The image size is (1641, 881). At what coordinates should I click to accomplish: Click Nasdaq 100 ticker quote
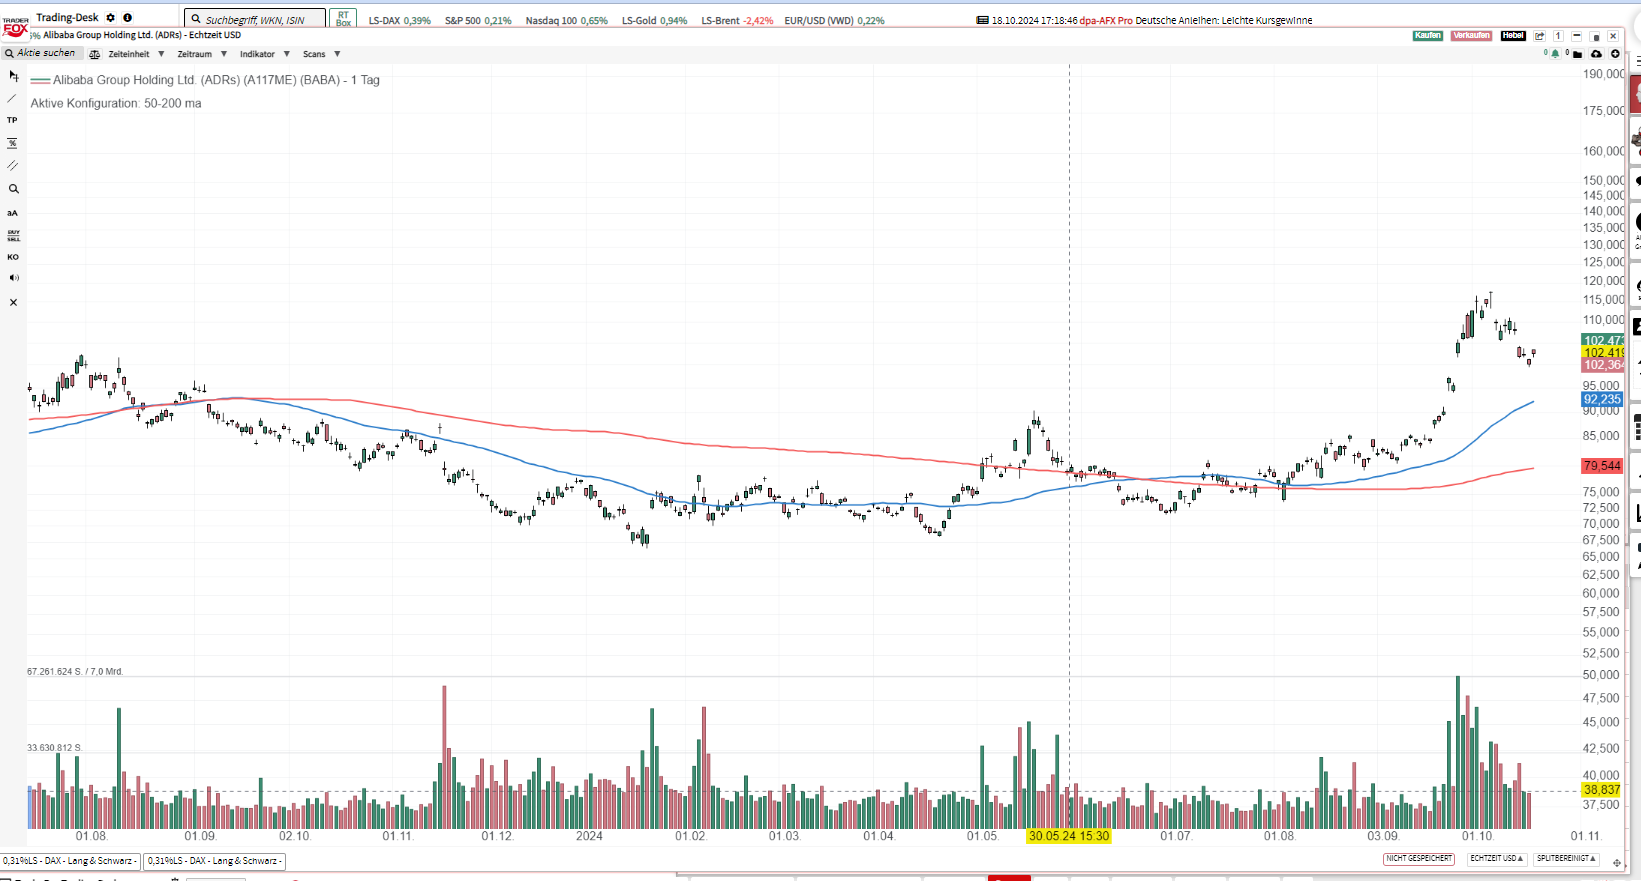566,20
